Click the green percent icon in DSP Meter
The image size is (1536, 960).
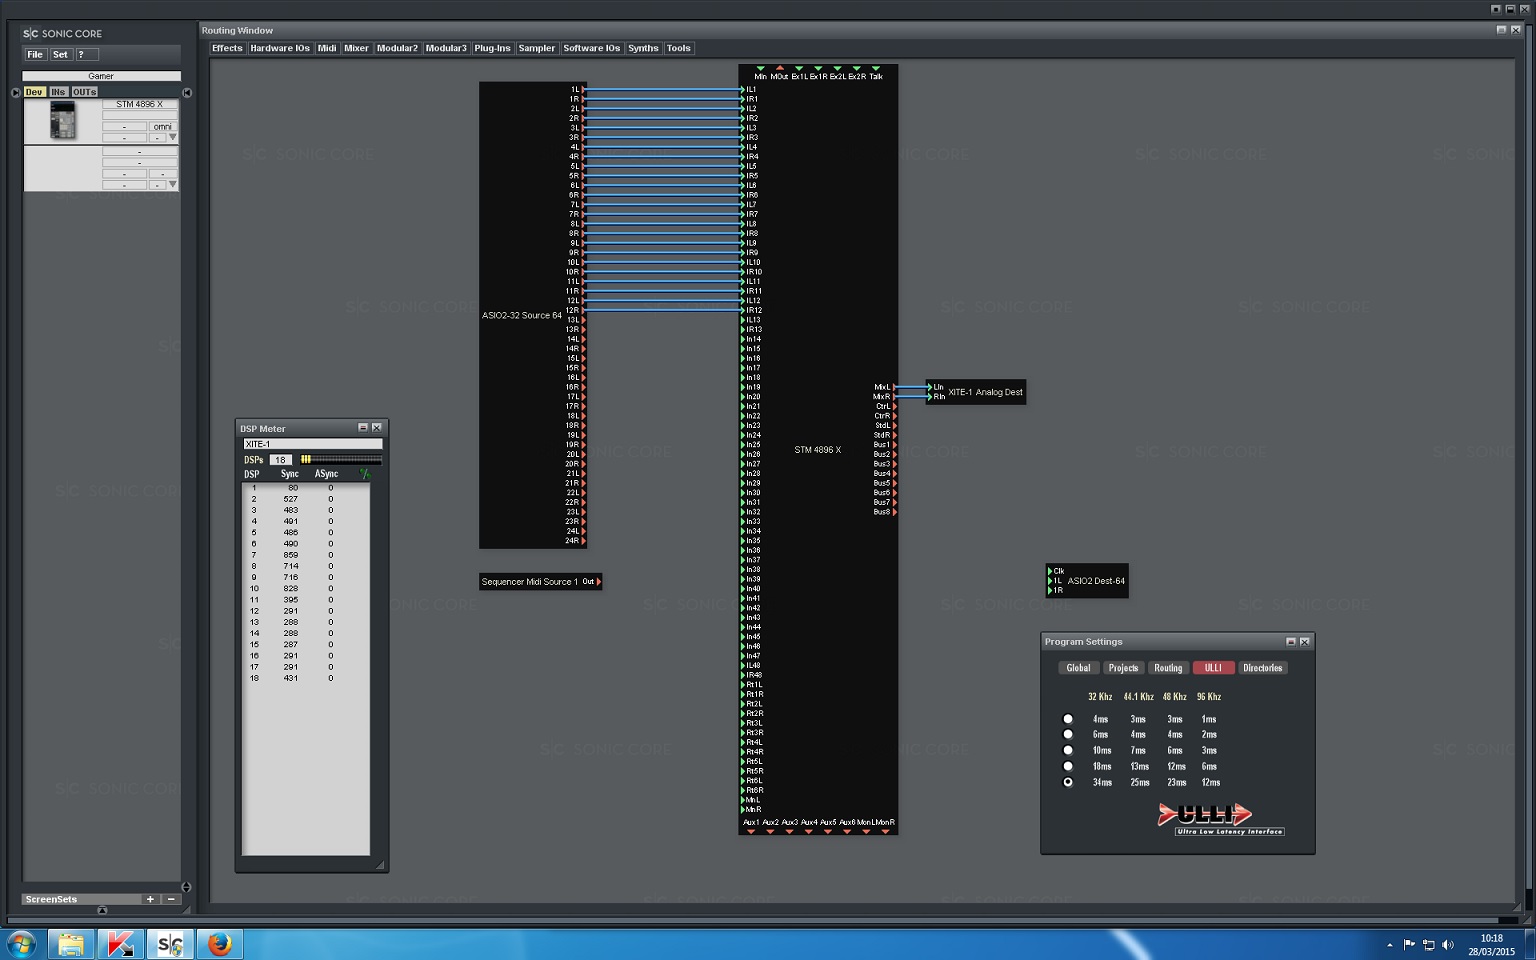365,474
